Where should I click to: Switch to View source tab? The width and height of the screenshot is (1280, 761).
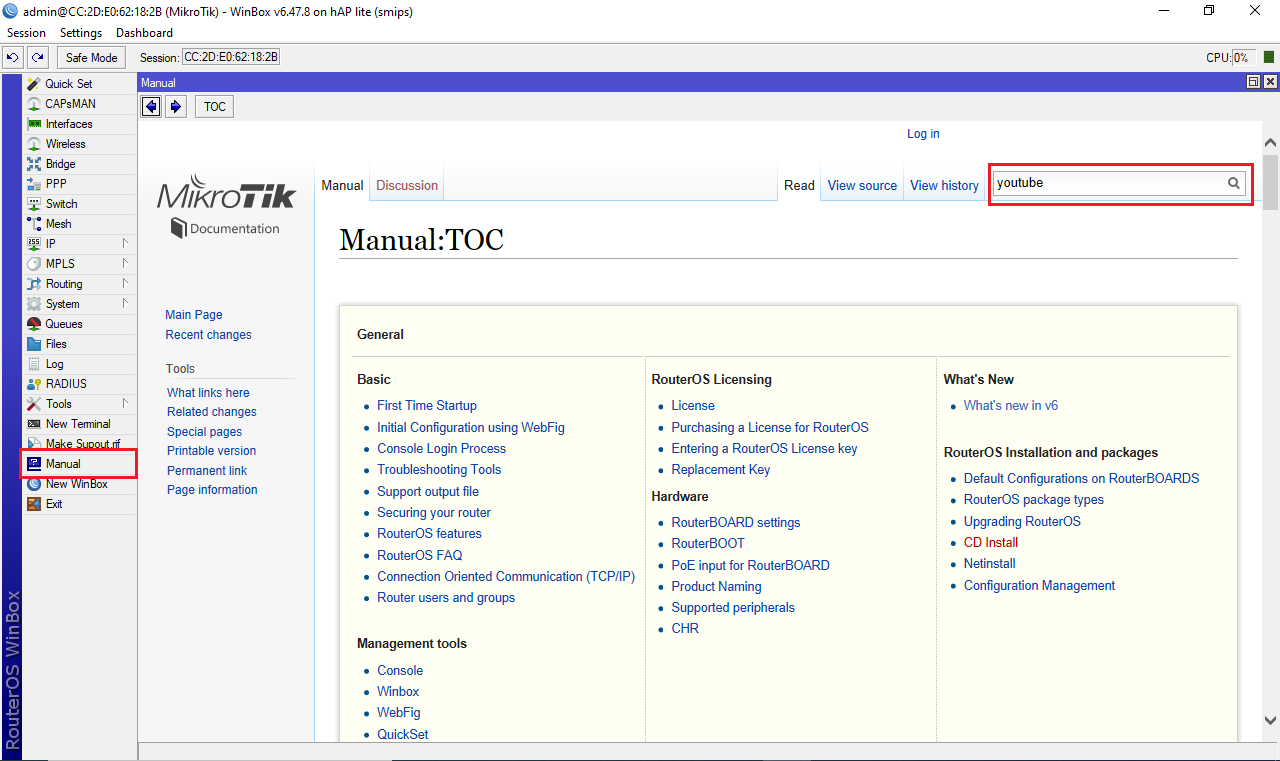pyautogui.click(x=862, y=185)
